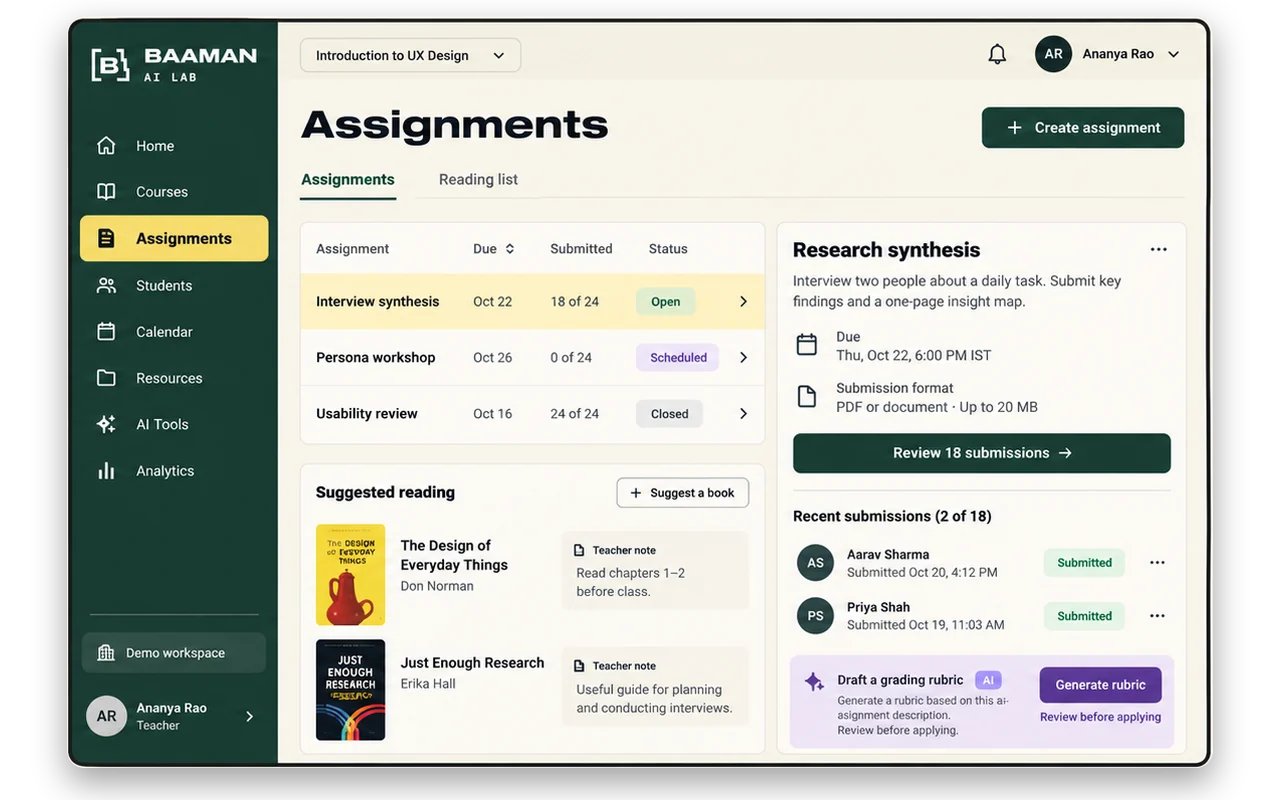Viewport: 1280px width, 800px height.
Task: Expand the Ananya Rao account menu chevron
Action: tap(1174, 54)
